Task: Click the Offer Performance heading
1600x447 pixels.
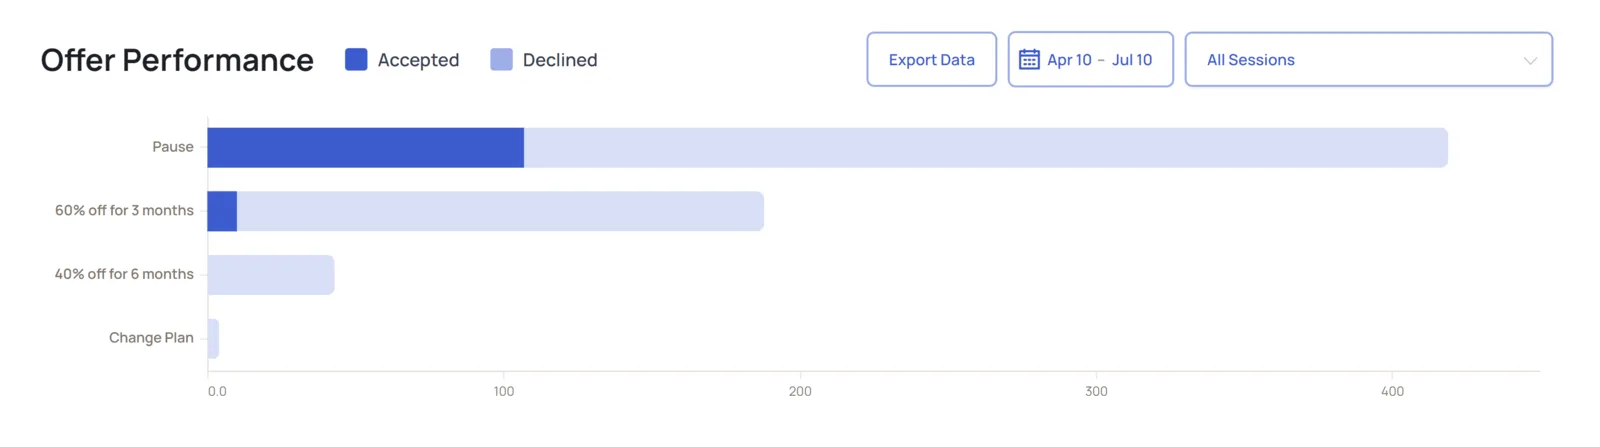Action: click(177, 60)
